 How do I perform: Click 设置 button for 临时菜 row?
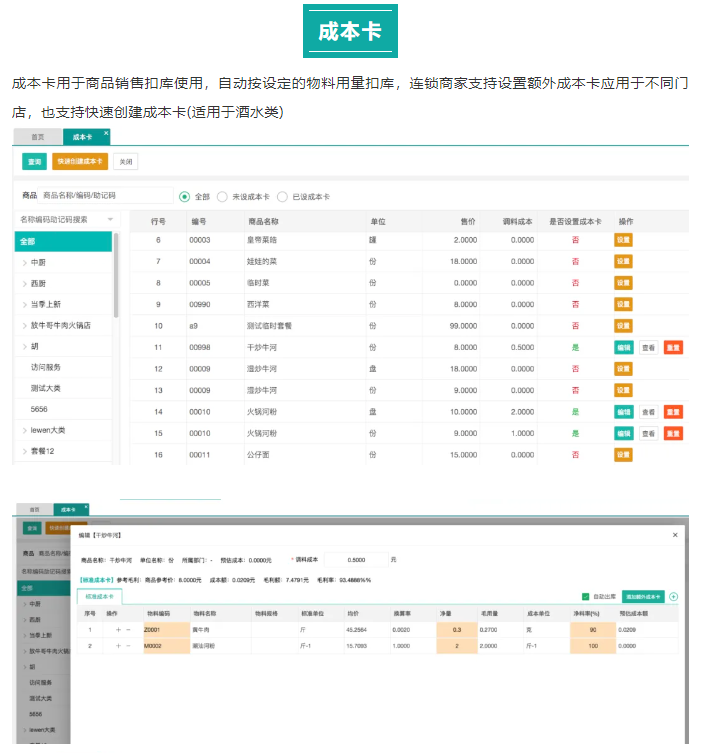coord(623,283)
